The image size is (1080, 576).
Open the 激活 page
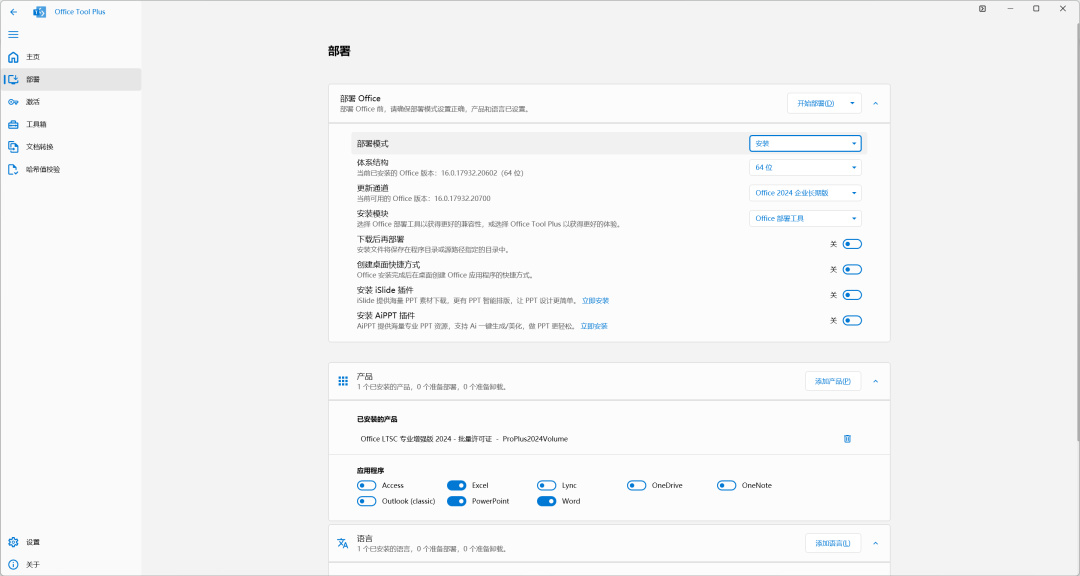point(71,102)
